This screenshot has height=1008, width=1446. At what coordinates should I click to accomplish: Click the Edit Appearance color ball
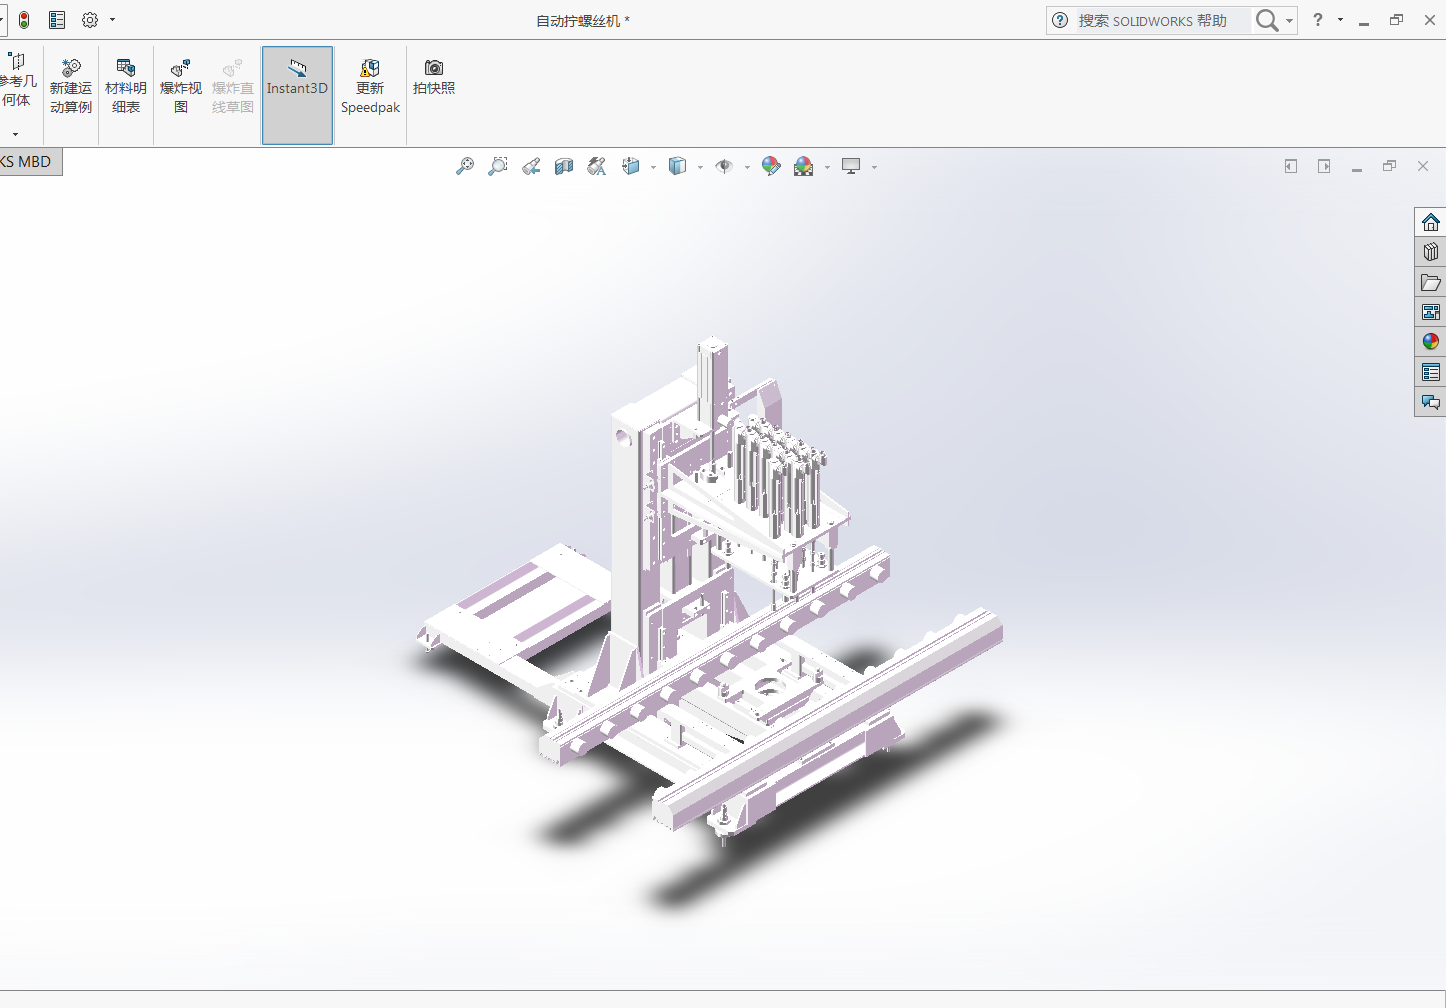click(771, 167)
